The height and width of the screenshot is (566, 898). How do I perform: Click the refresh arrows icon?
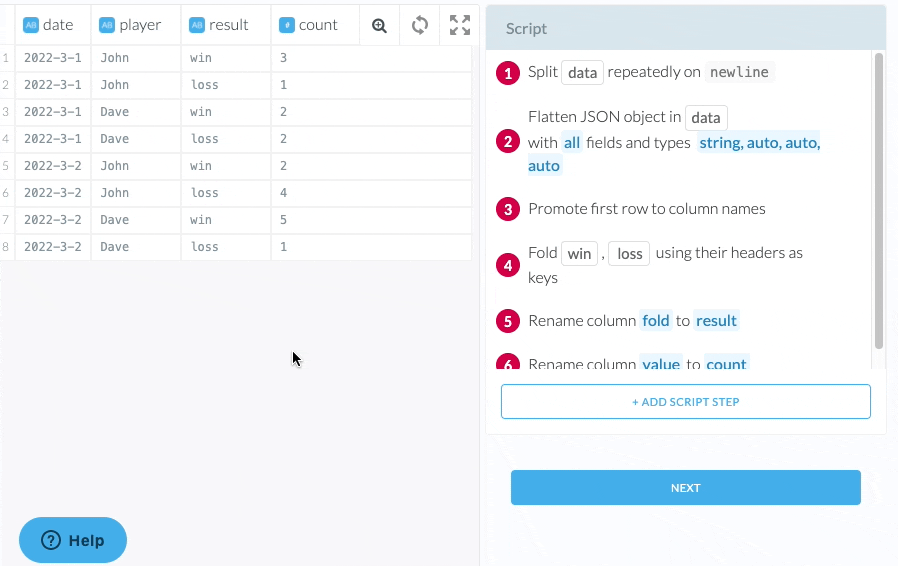420,26
